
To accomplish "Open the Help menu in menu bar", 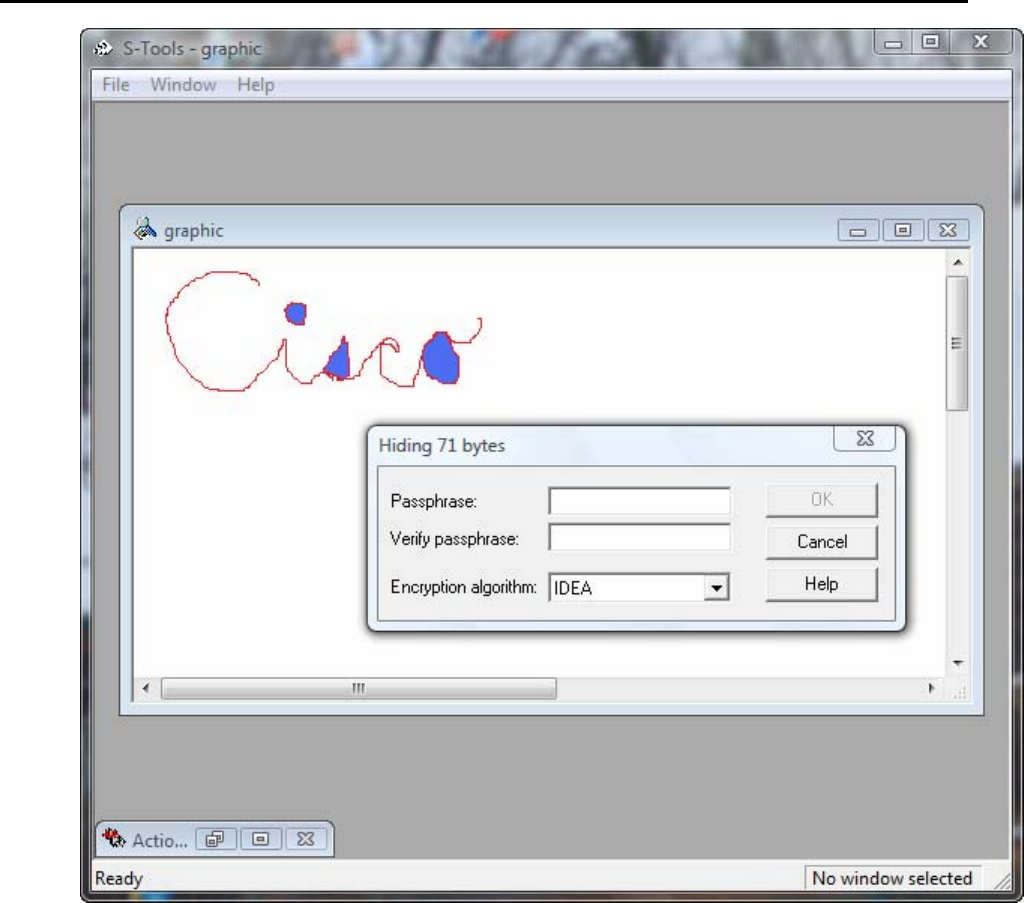I will (x=255, y=85).
